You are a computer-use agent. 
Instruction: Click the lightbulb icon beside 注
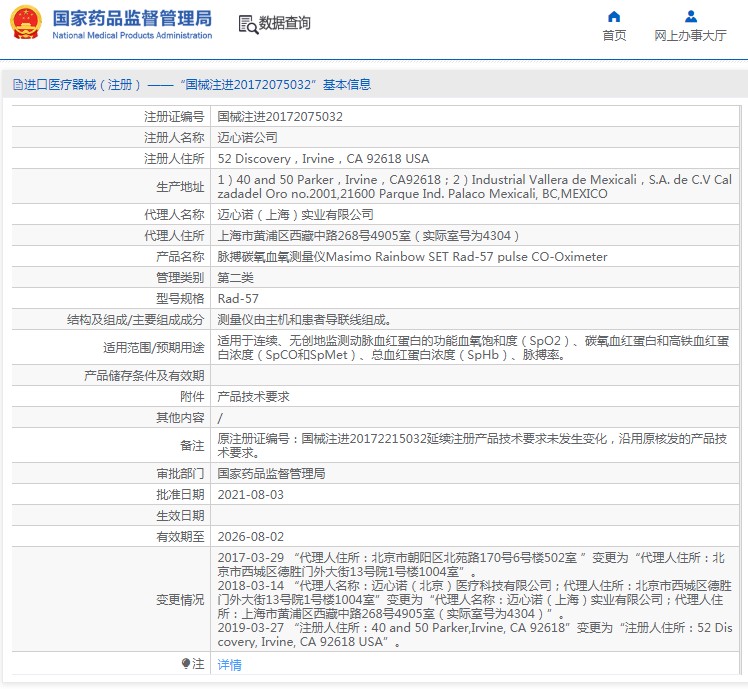coord(186,663)
